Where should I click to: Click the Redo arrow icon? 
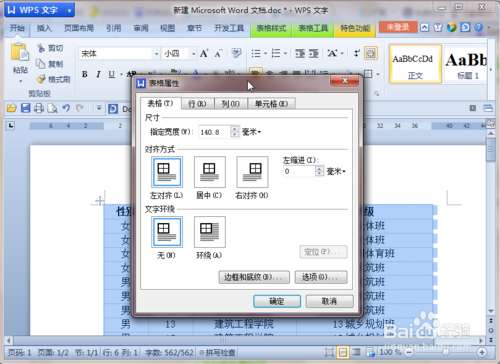tap(79, 108)
